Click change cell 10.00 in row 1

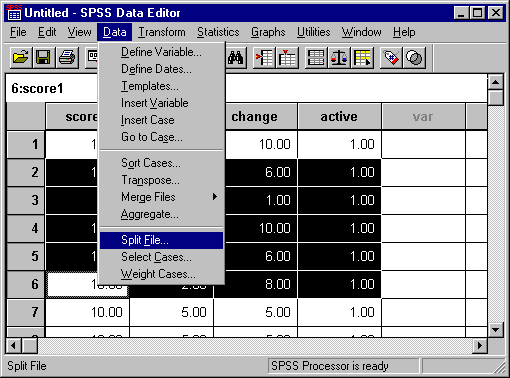click(261, 144)
